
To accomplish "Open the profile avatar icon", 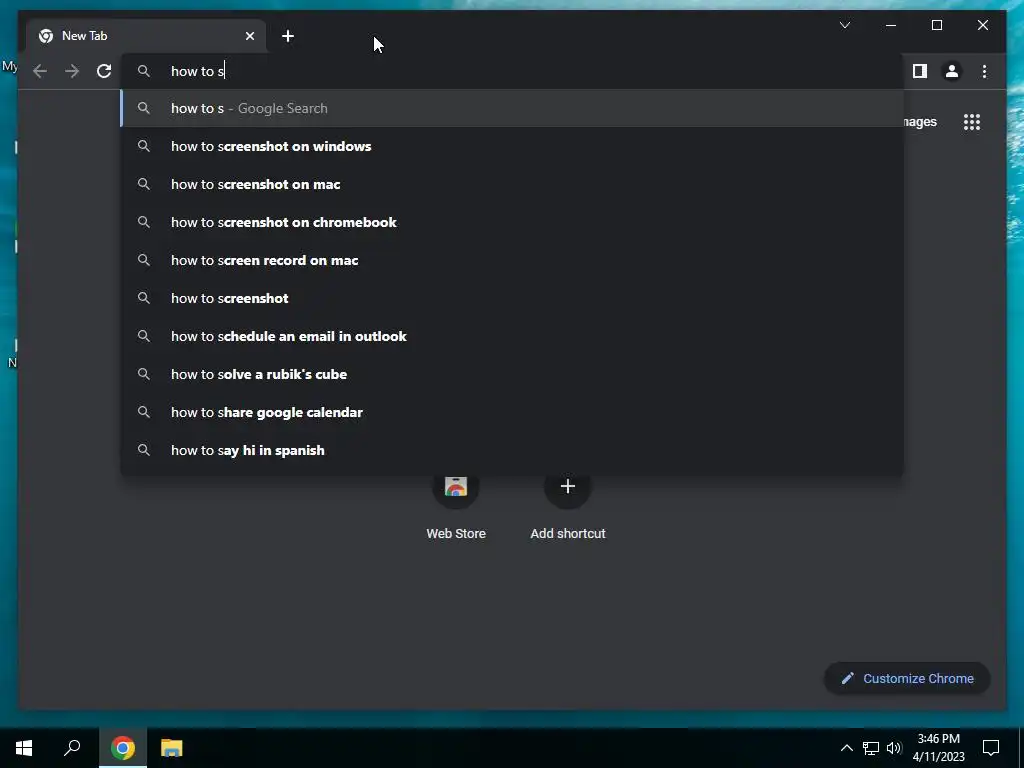I will [952, 71].
